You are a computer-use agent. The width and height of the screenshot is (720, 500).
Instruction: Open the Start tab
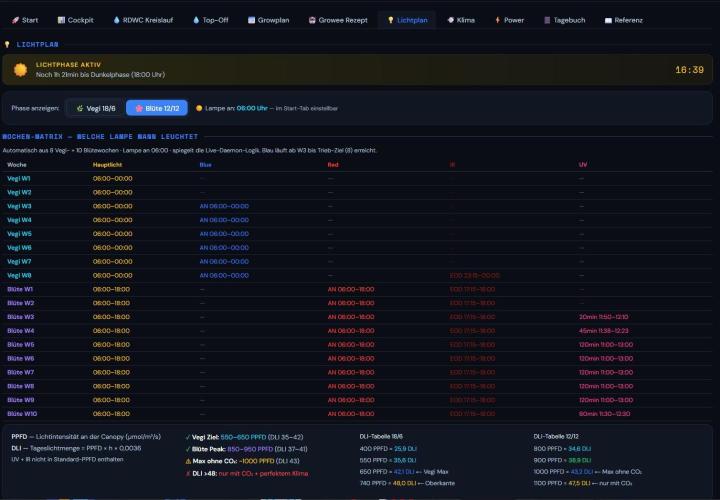(25, 20)
